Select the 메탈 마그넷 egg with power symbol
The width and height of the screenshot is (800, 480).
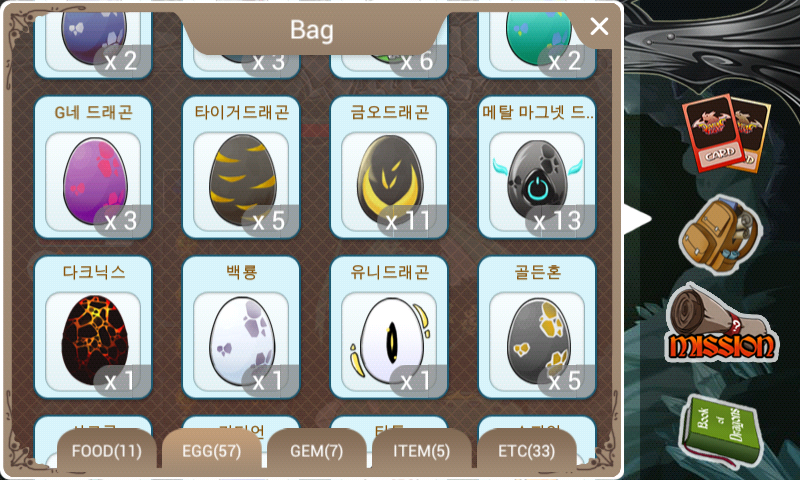[x=537, y=167]
